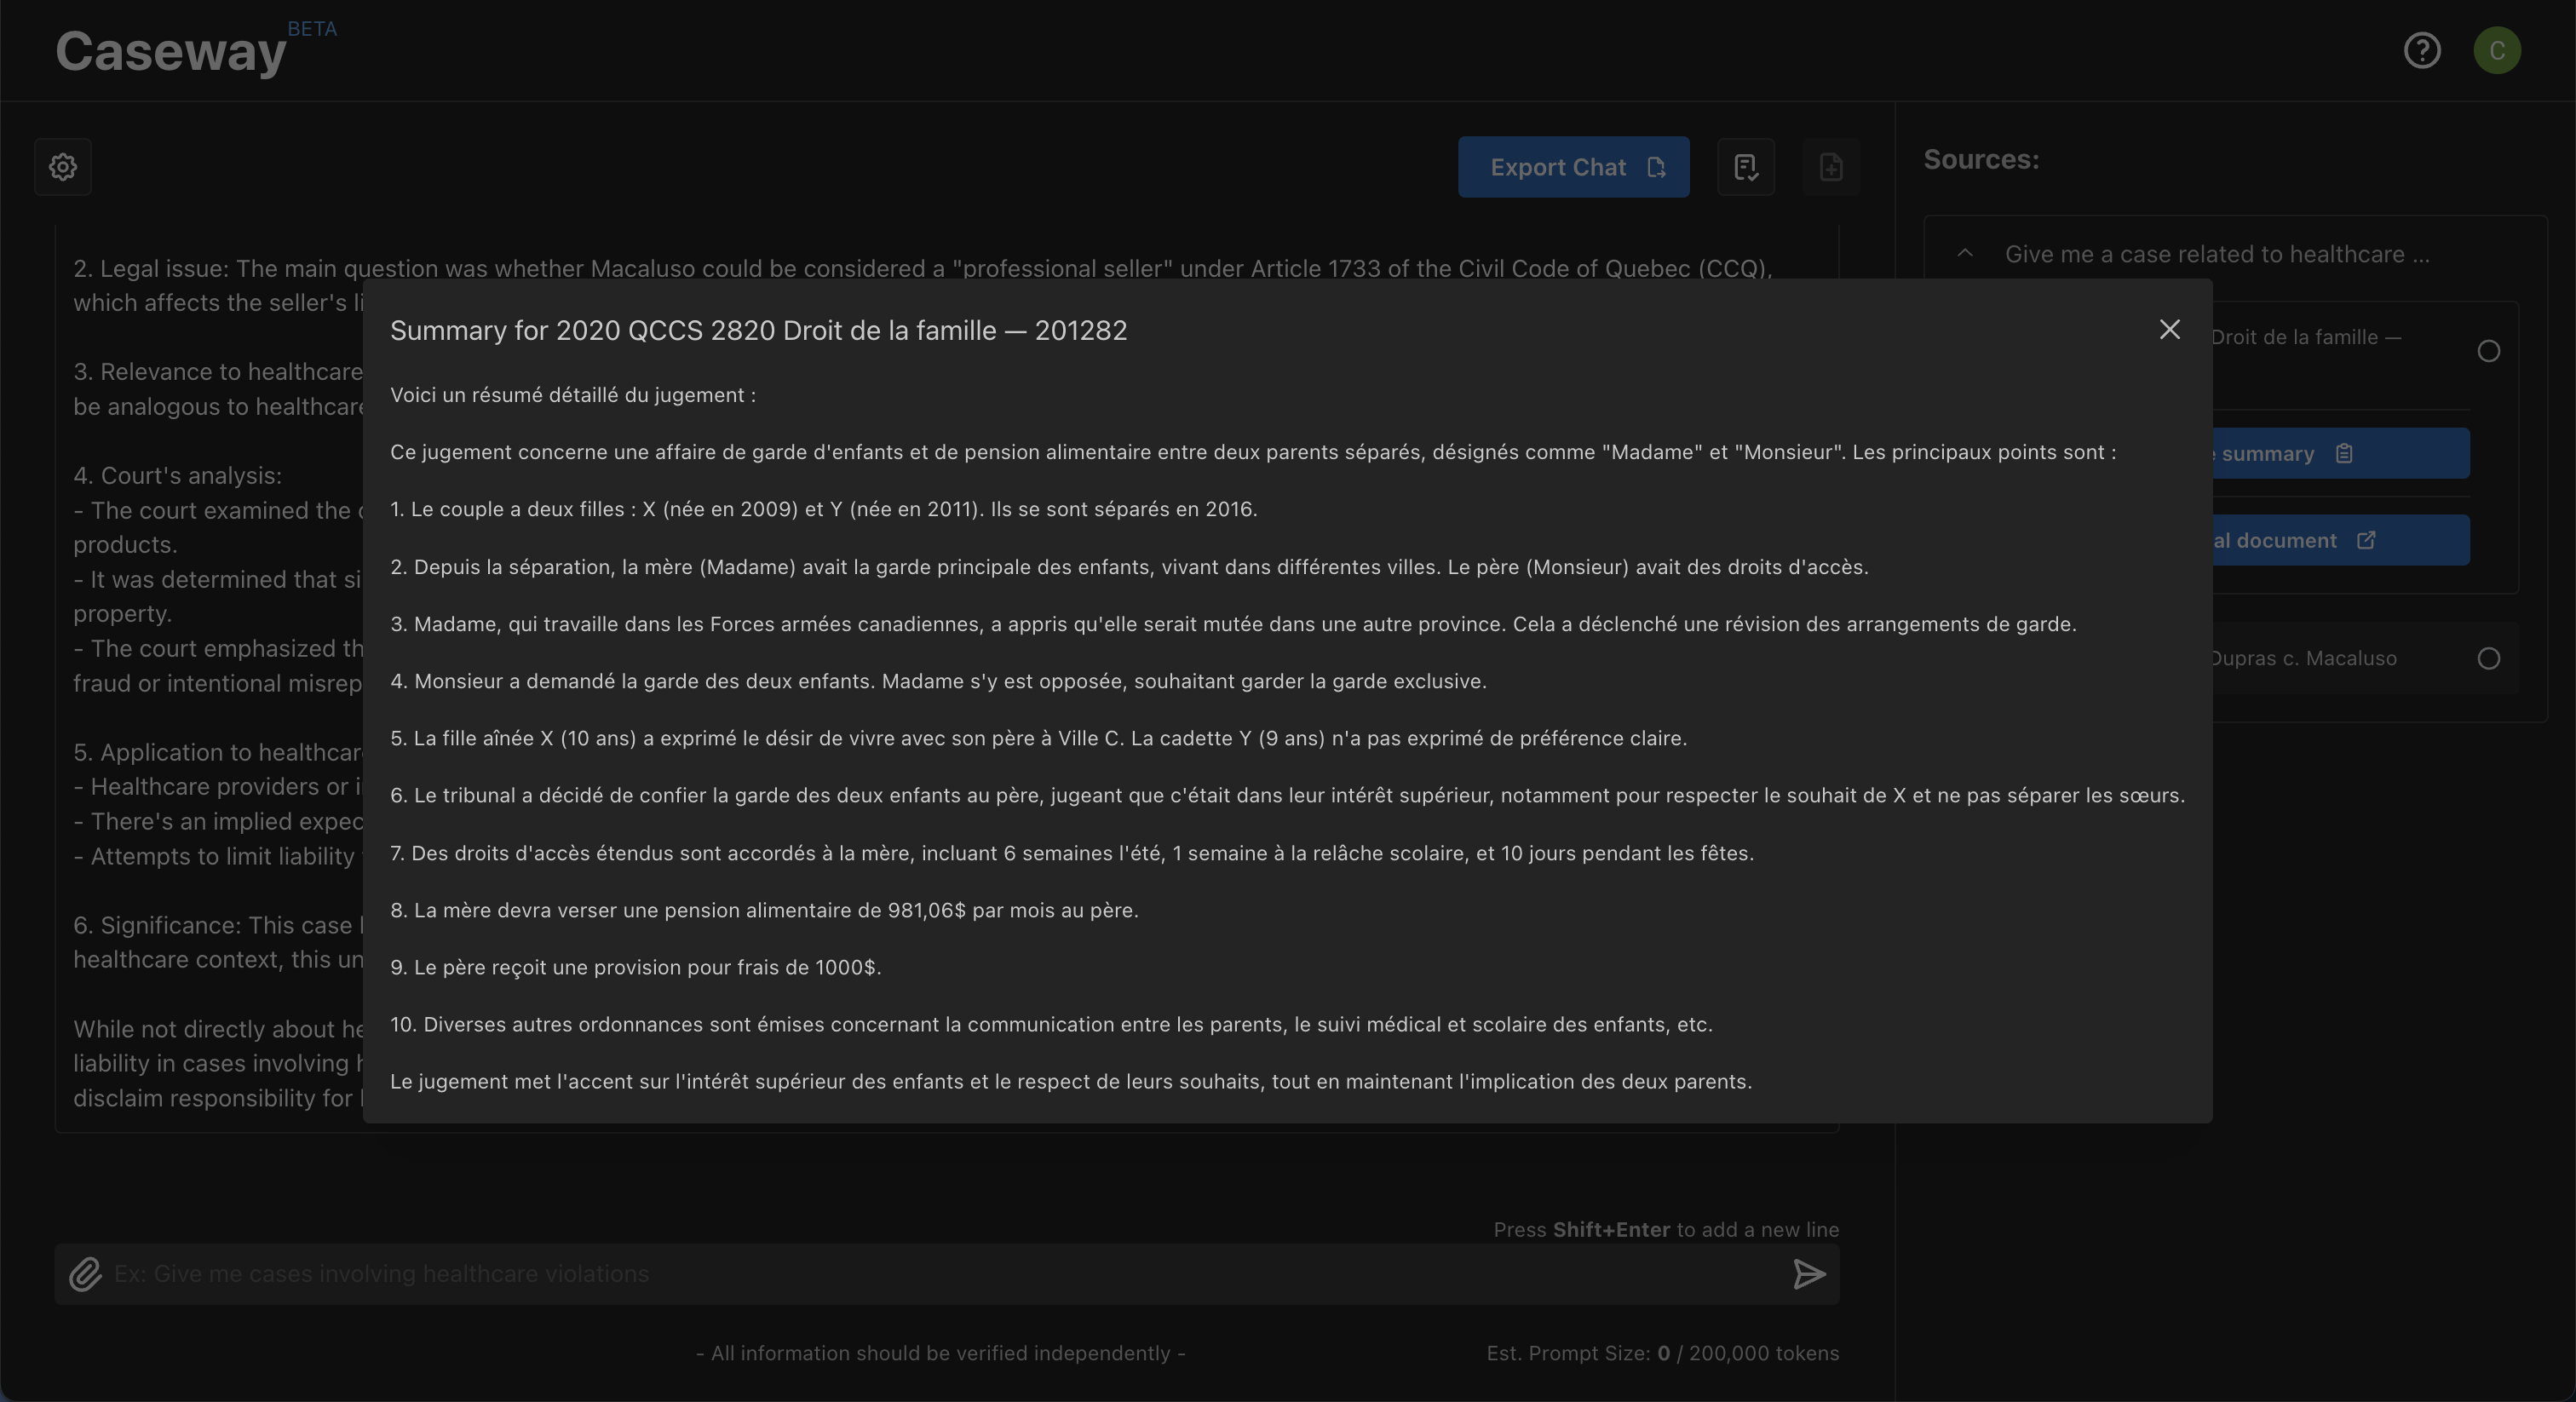Open the user avatar C menu

[x=2496, y=50]
